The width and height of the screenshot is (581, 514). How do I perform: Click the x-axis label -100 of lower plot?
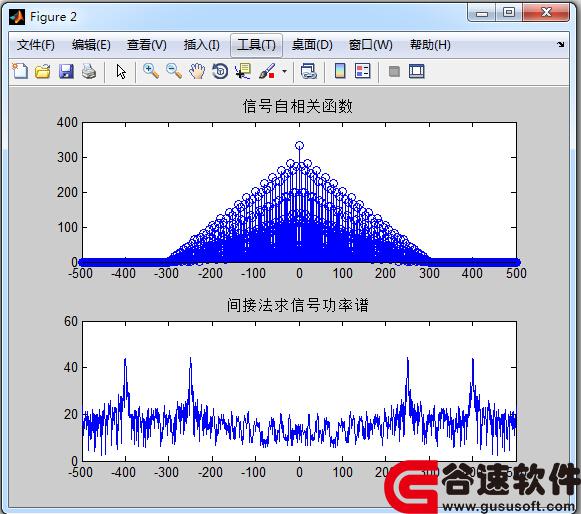[253, 472]
